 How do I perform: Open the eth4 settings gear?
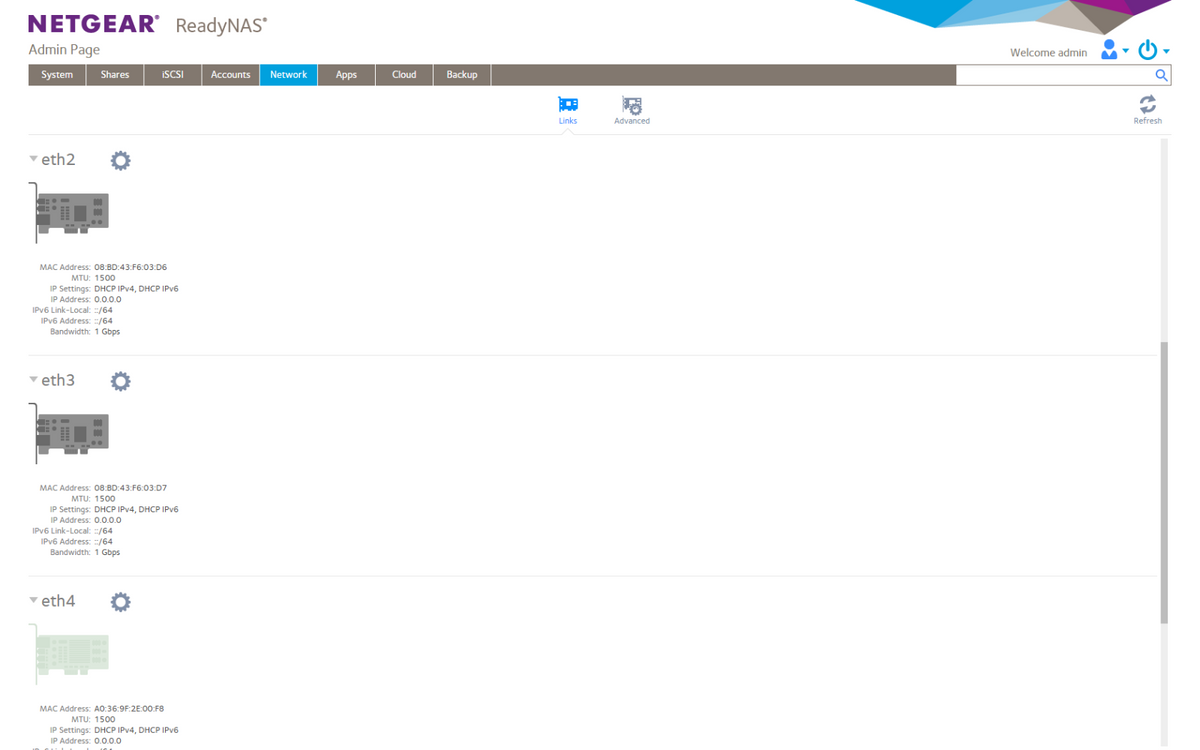click(x=120, y=602)
